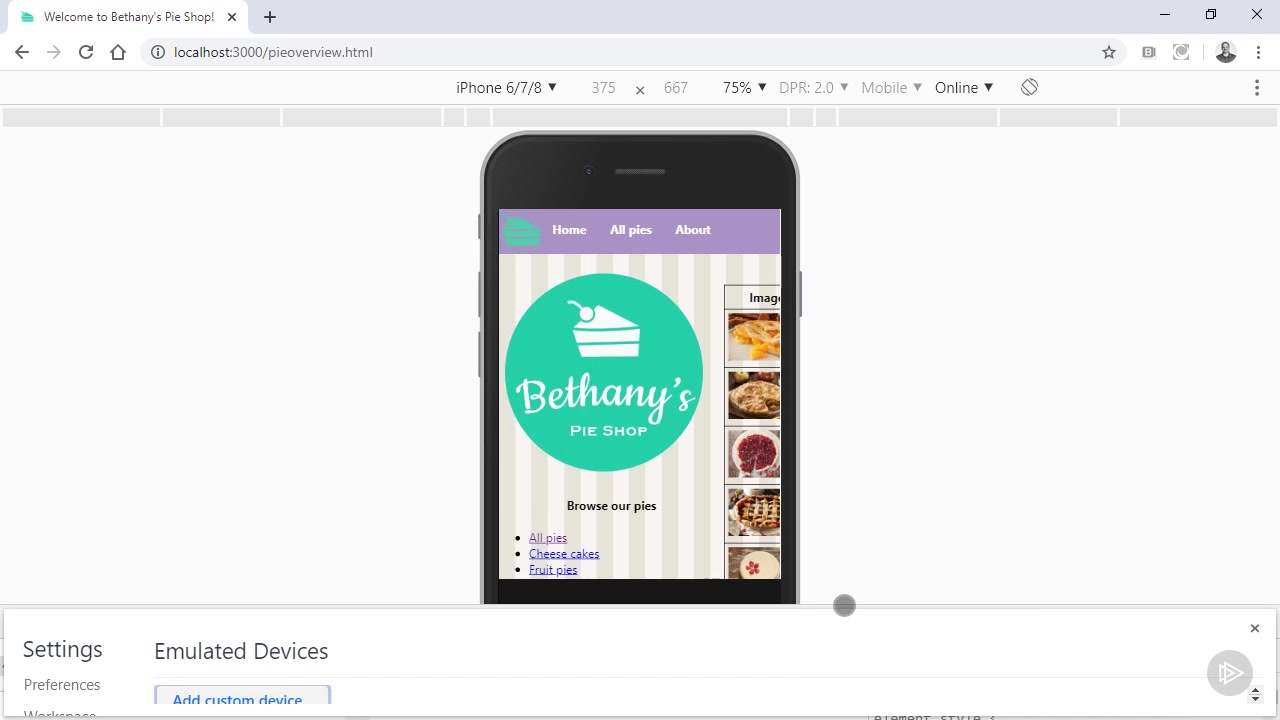Expand the Online network throttling dropdown
1280x720 pixels.
(963, 88)
